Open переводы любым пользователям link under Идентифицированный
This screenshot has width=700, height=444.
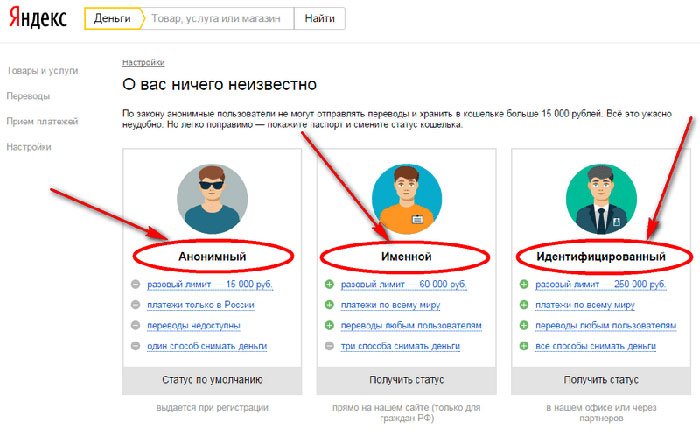pos(606,325)
